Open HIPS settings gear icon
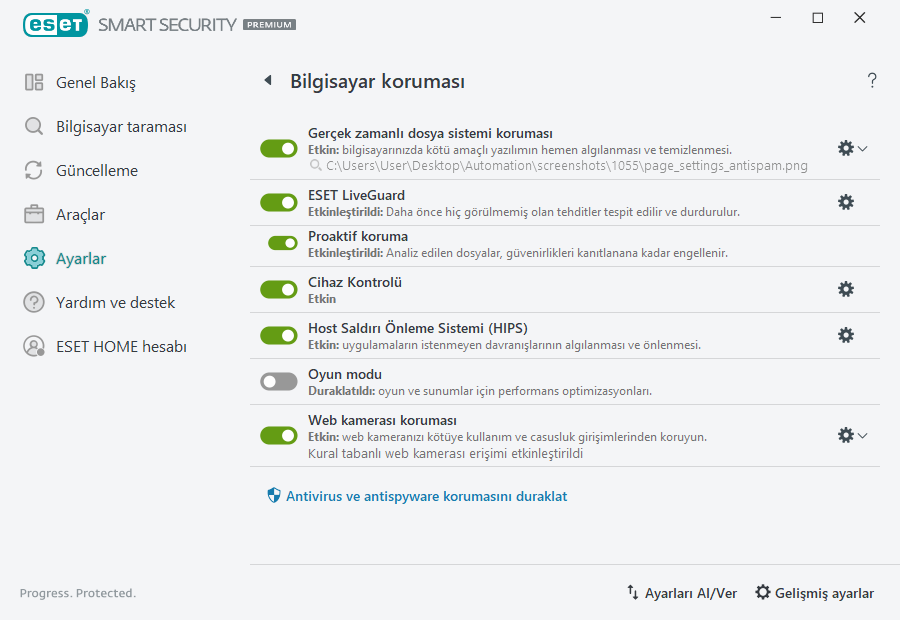 click(846, 335)
